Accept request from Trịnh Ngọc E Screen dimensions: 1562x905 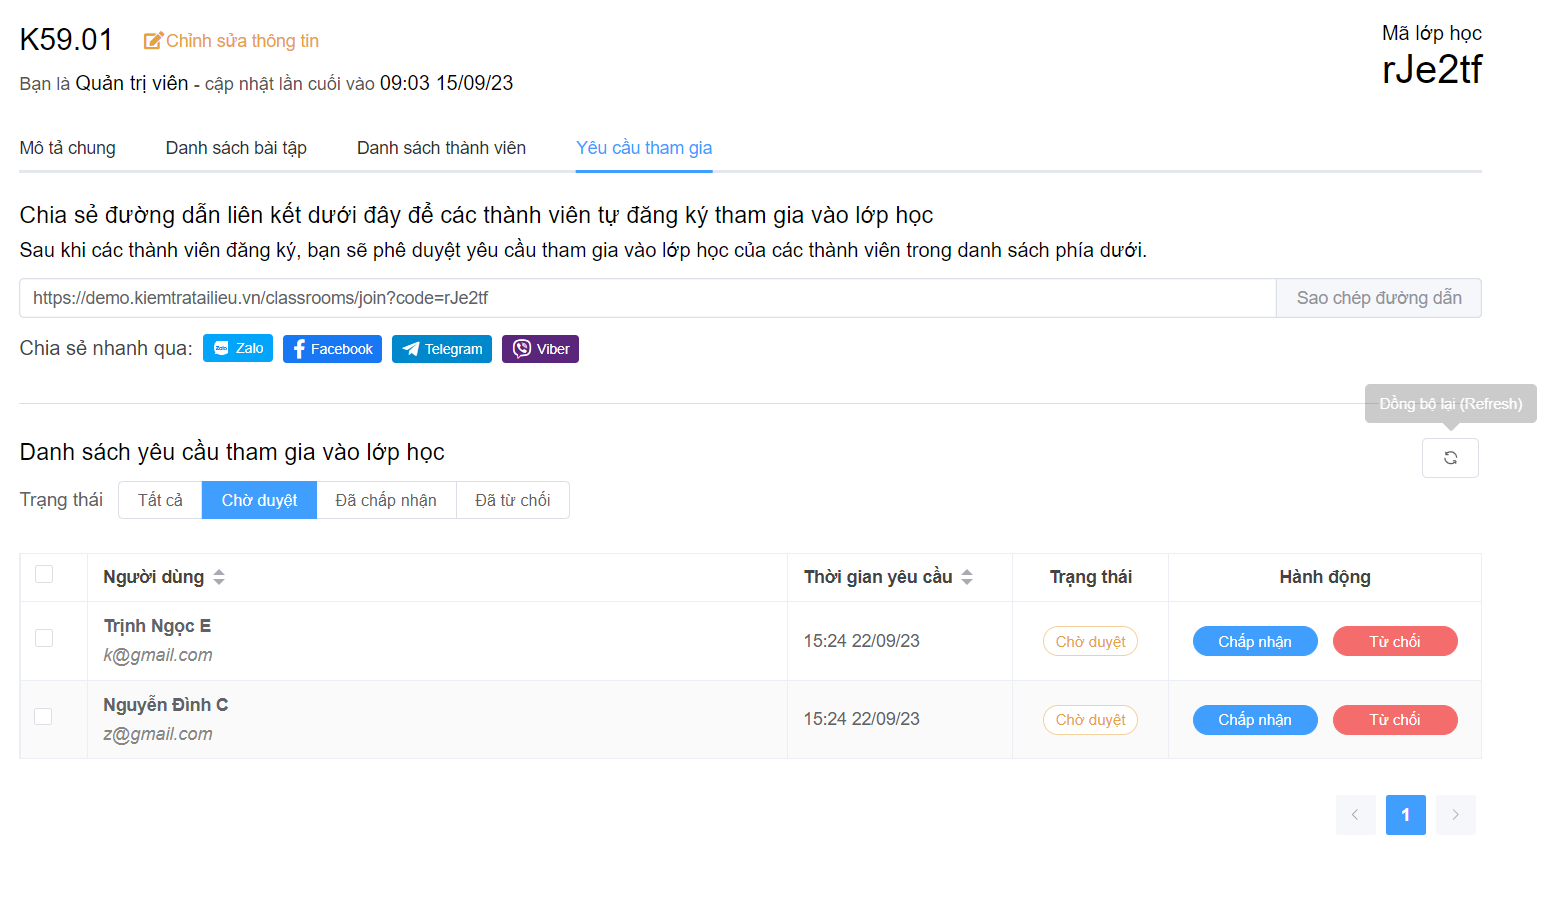1255,641
